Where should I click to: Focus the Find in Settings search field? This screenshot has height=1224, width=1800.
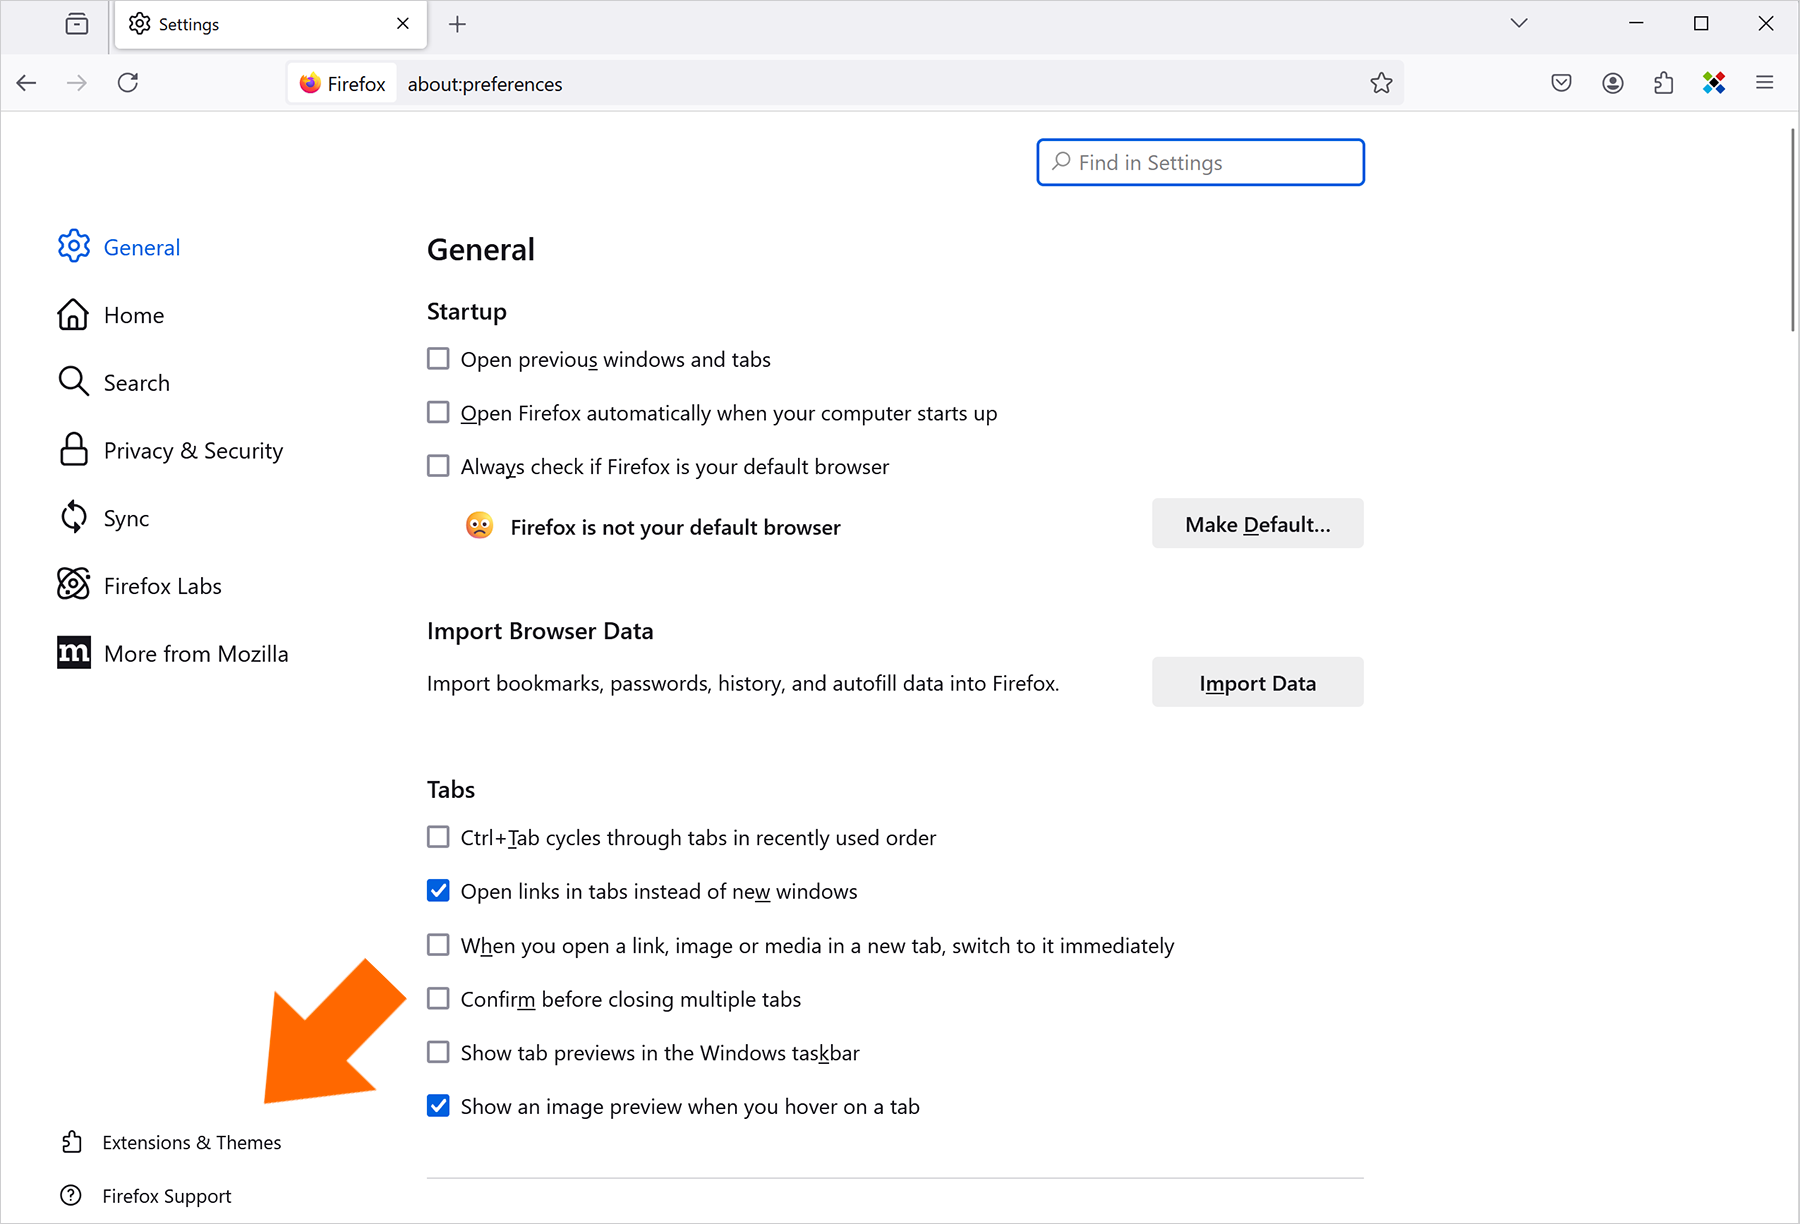pyautogui.click(x=1200, y=162)
